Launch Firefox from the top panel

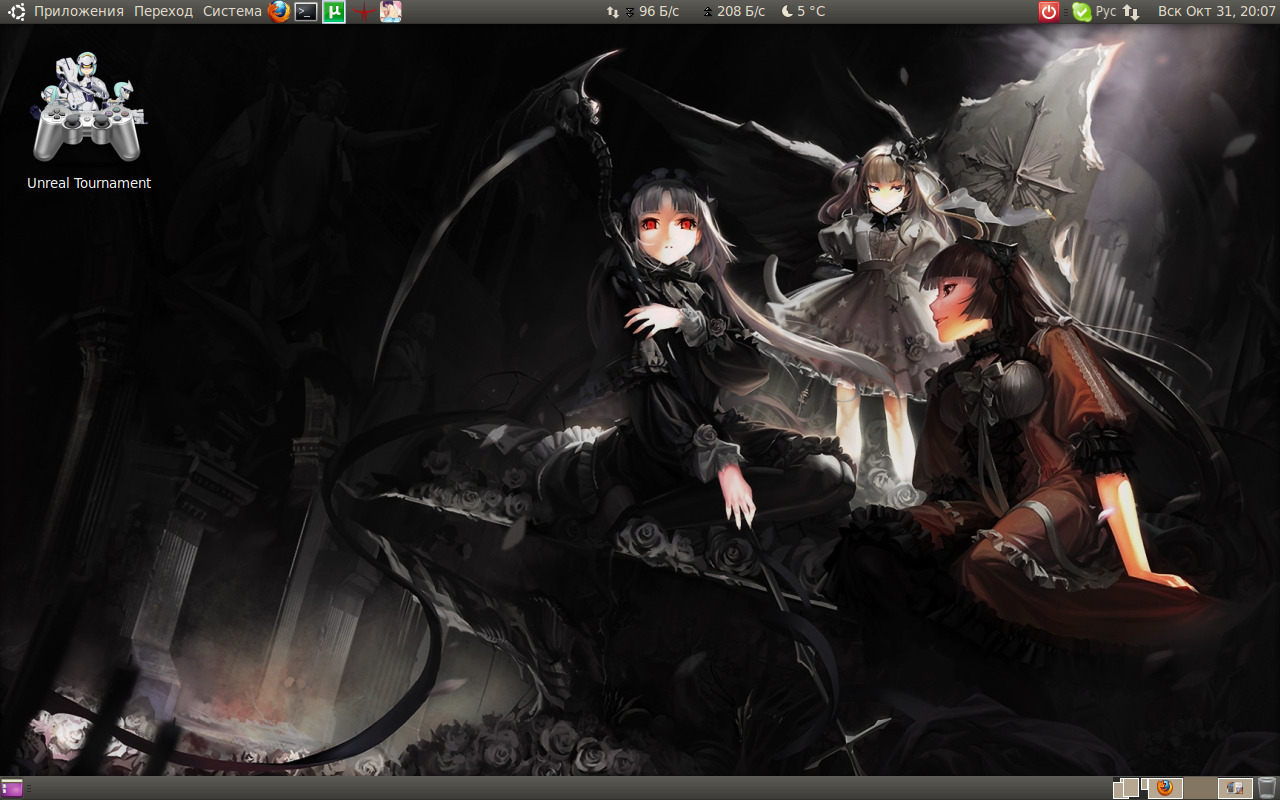click(x=279, y=12)
